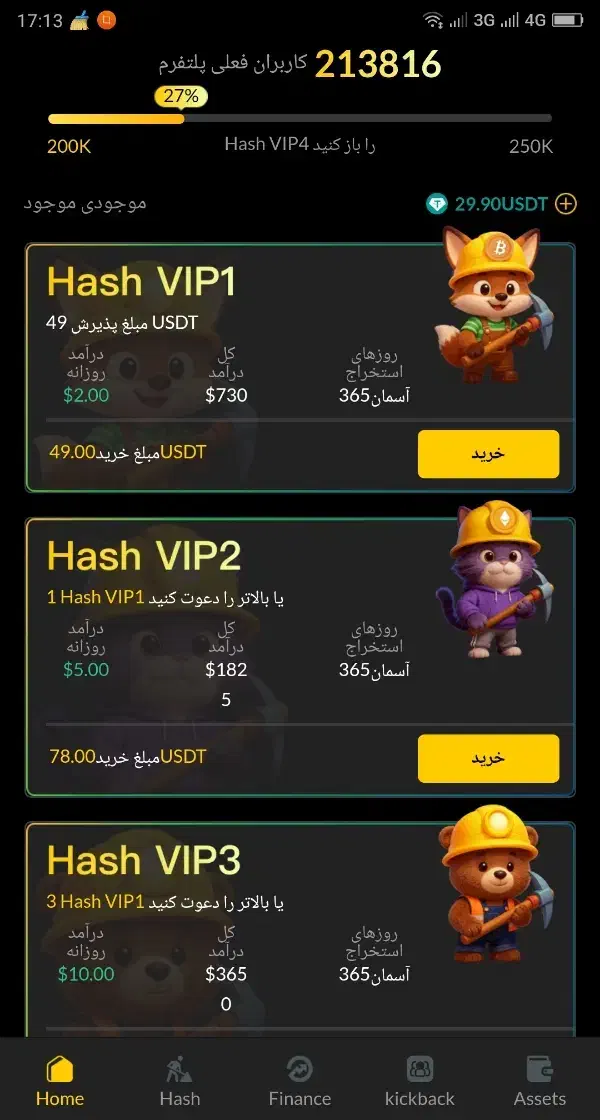Image resolution: width=600 pixels, height=1120 pixels.
Task: Buy the Hash VIP2 plan with yellow button
Action: pos(489,758)
